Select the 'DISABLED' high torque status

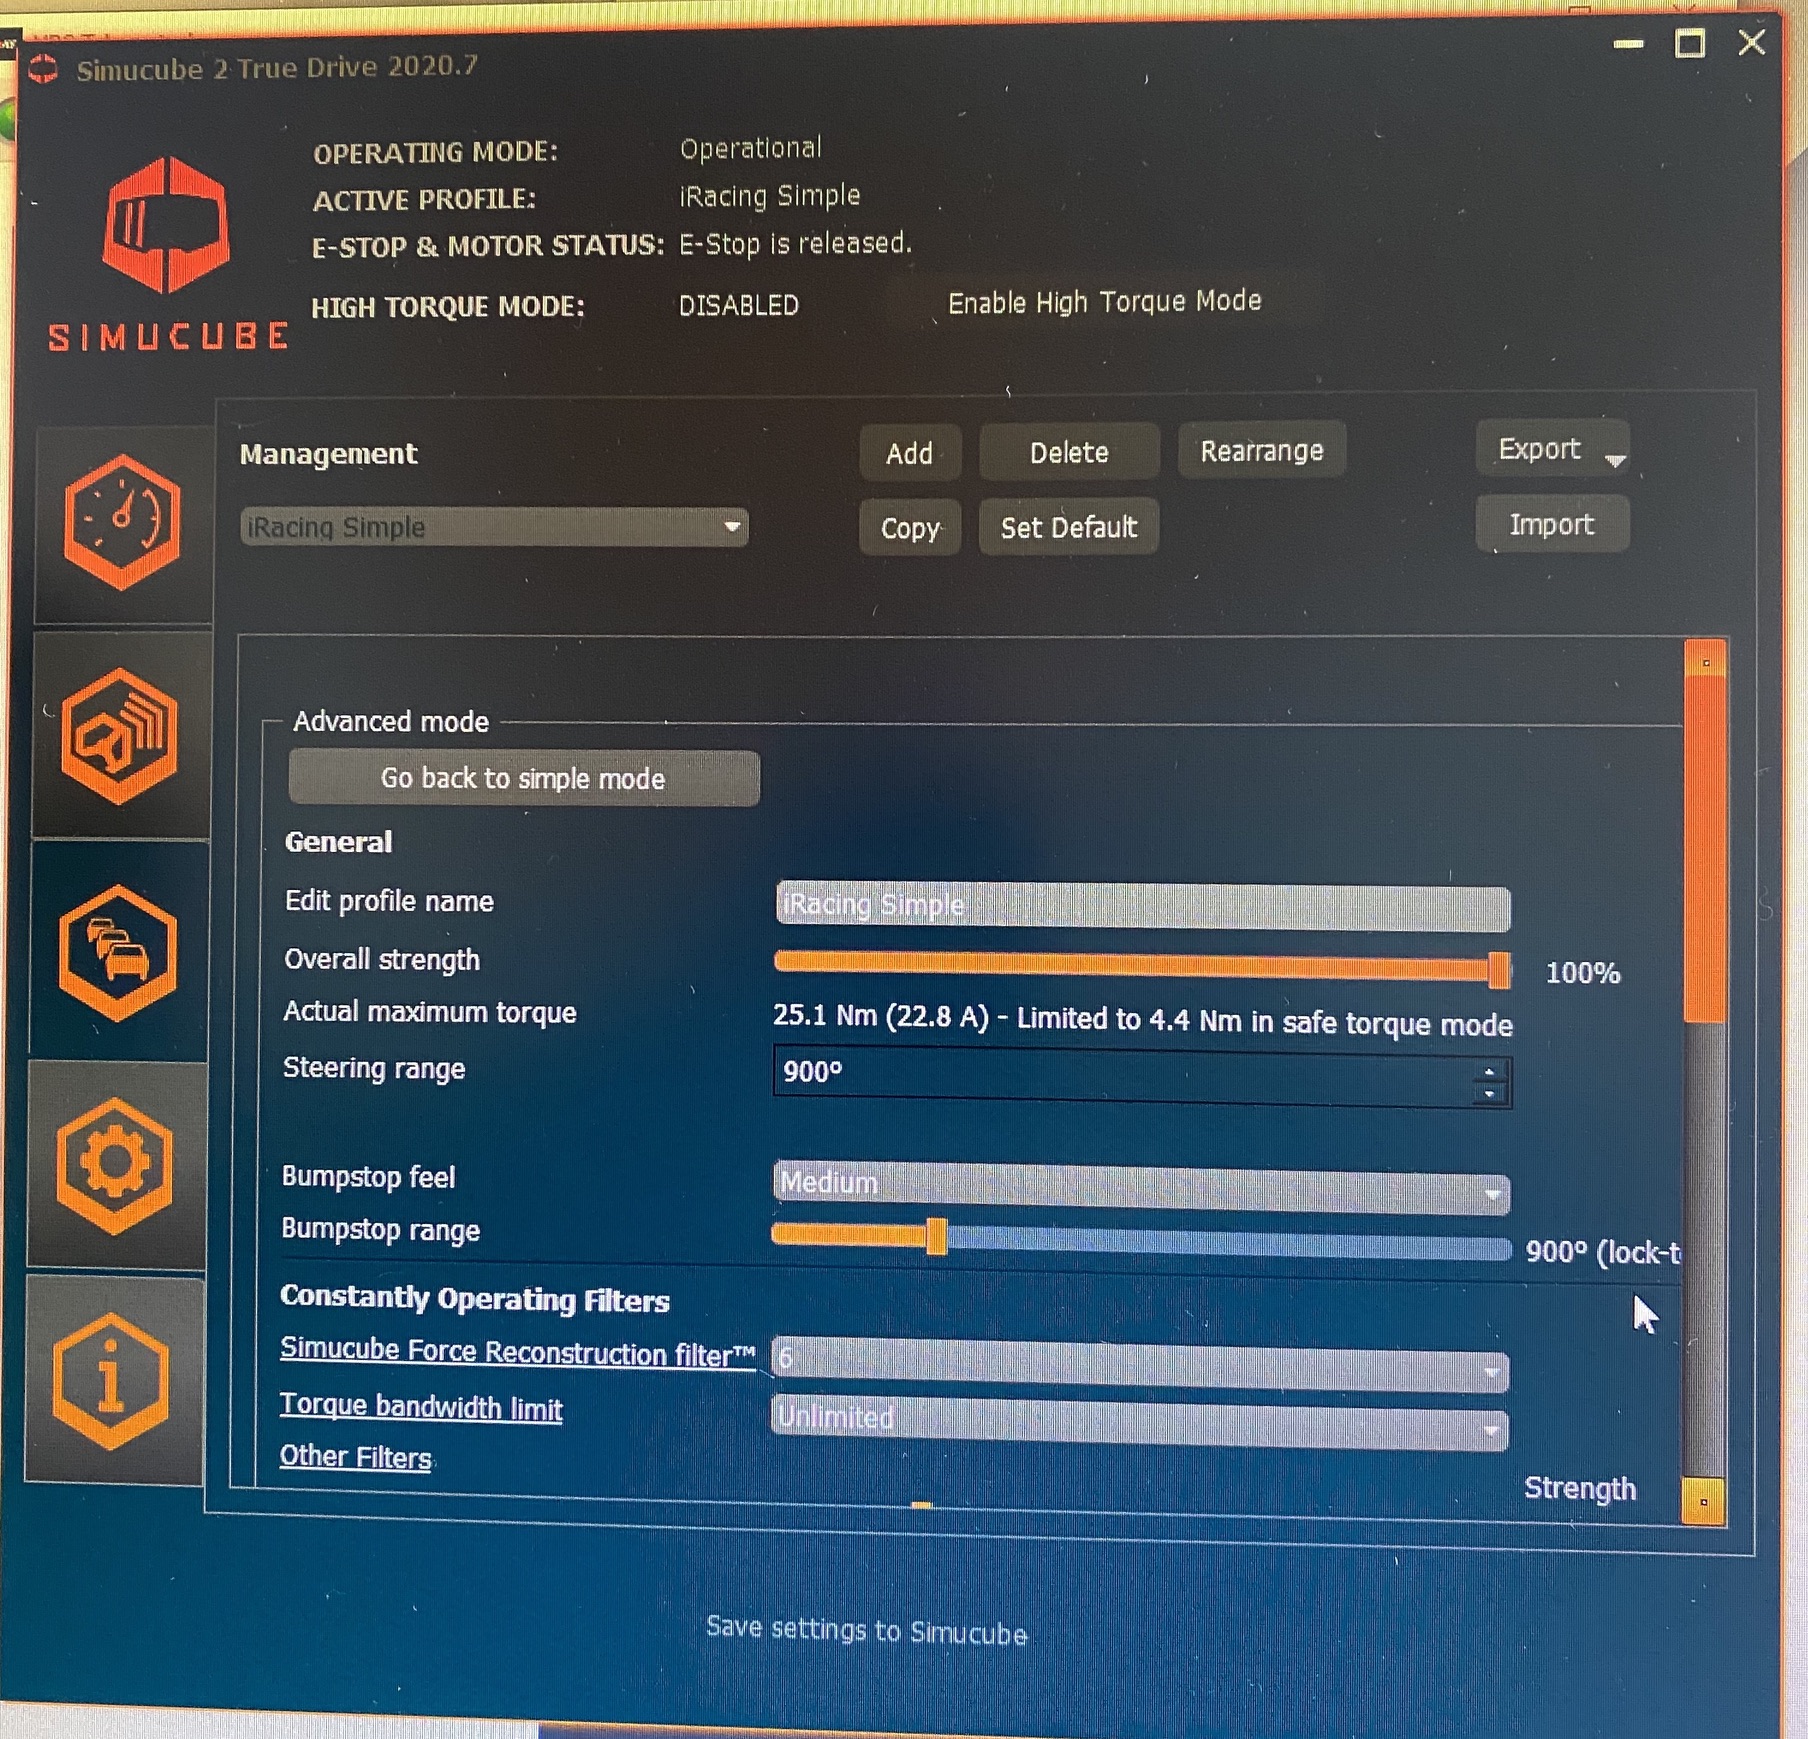(x=739, y=305)
